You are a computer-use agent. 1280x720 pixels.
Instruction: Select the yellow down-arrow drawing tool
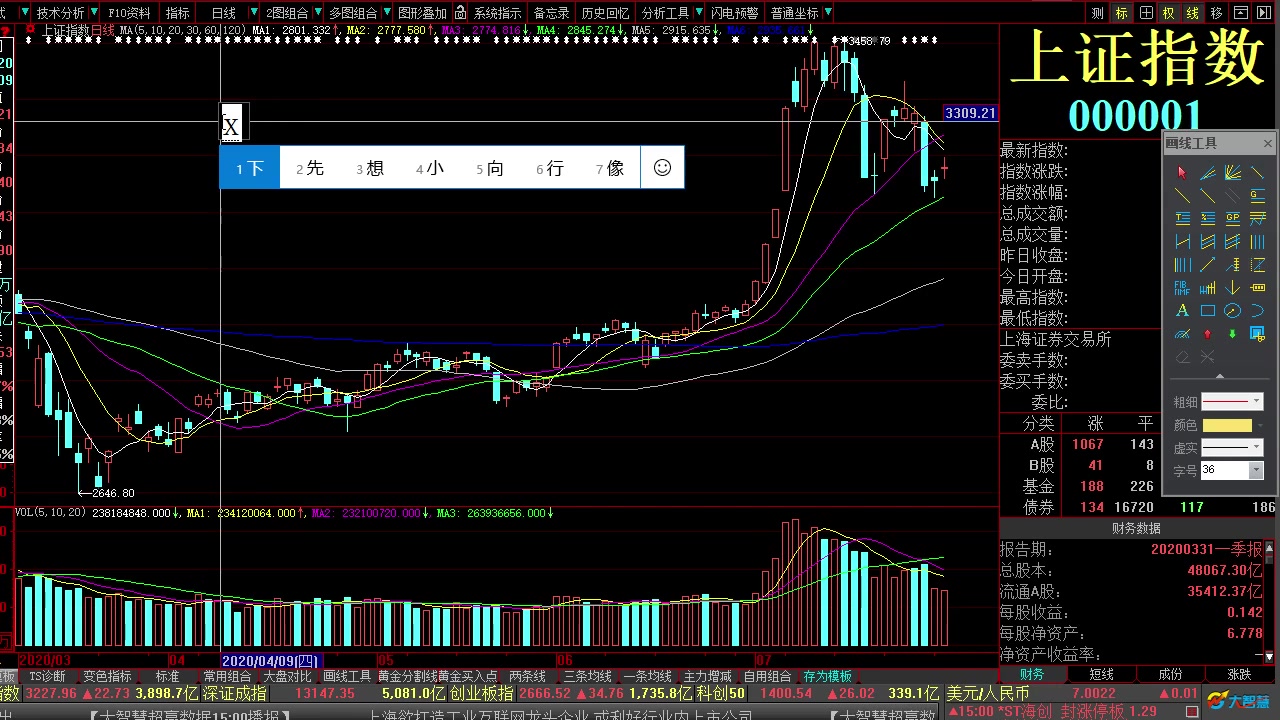(1233, 287)
